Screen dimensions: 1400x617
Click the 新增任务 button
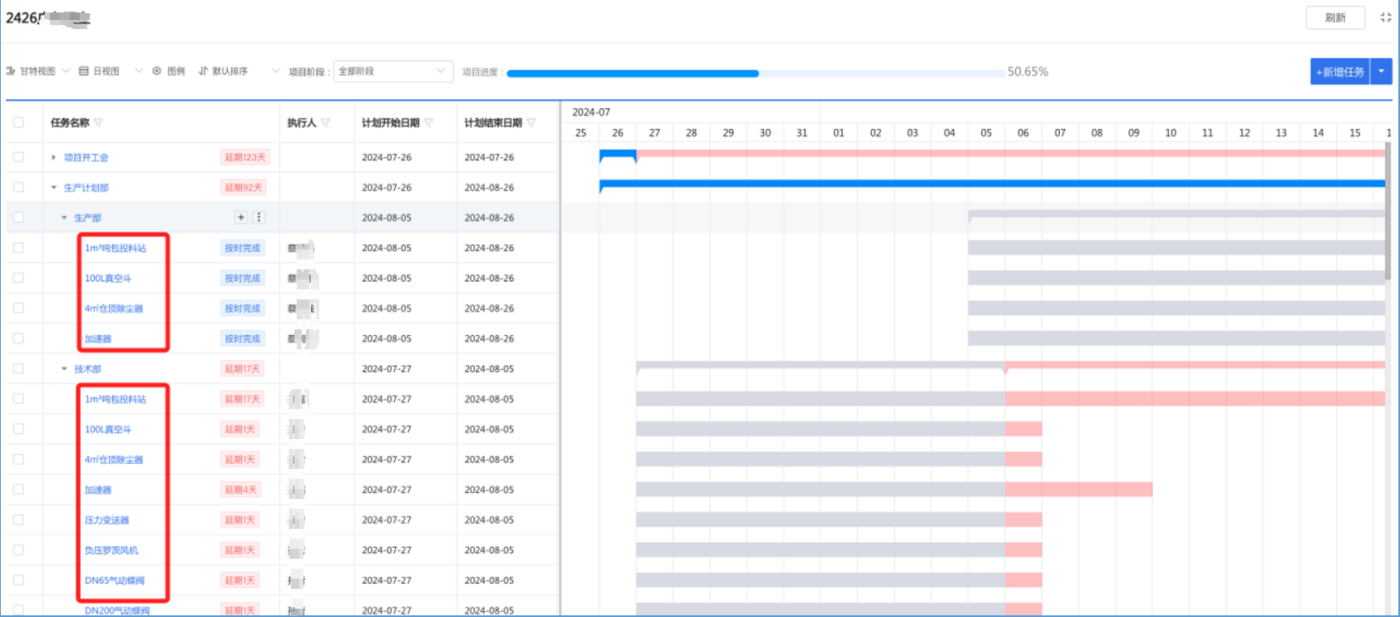click(1339, 72)
